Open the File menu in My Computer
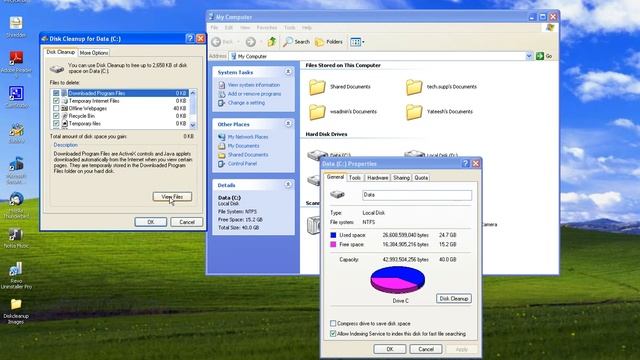Image resolution: width=640 pixels, height=360 pixels. pos(214,27)
